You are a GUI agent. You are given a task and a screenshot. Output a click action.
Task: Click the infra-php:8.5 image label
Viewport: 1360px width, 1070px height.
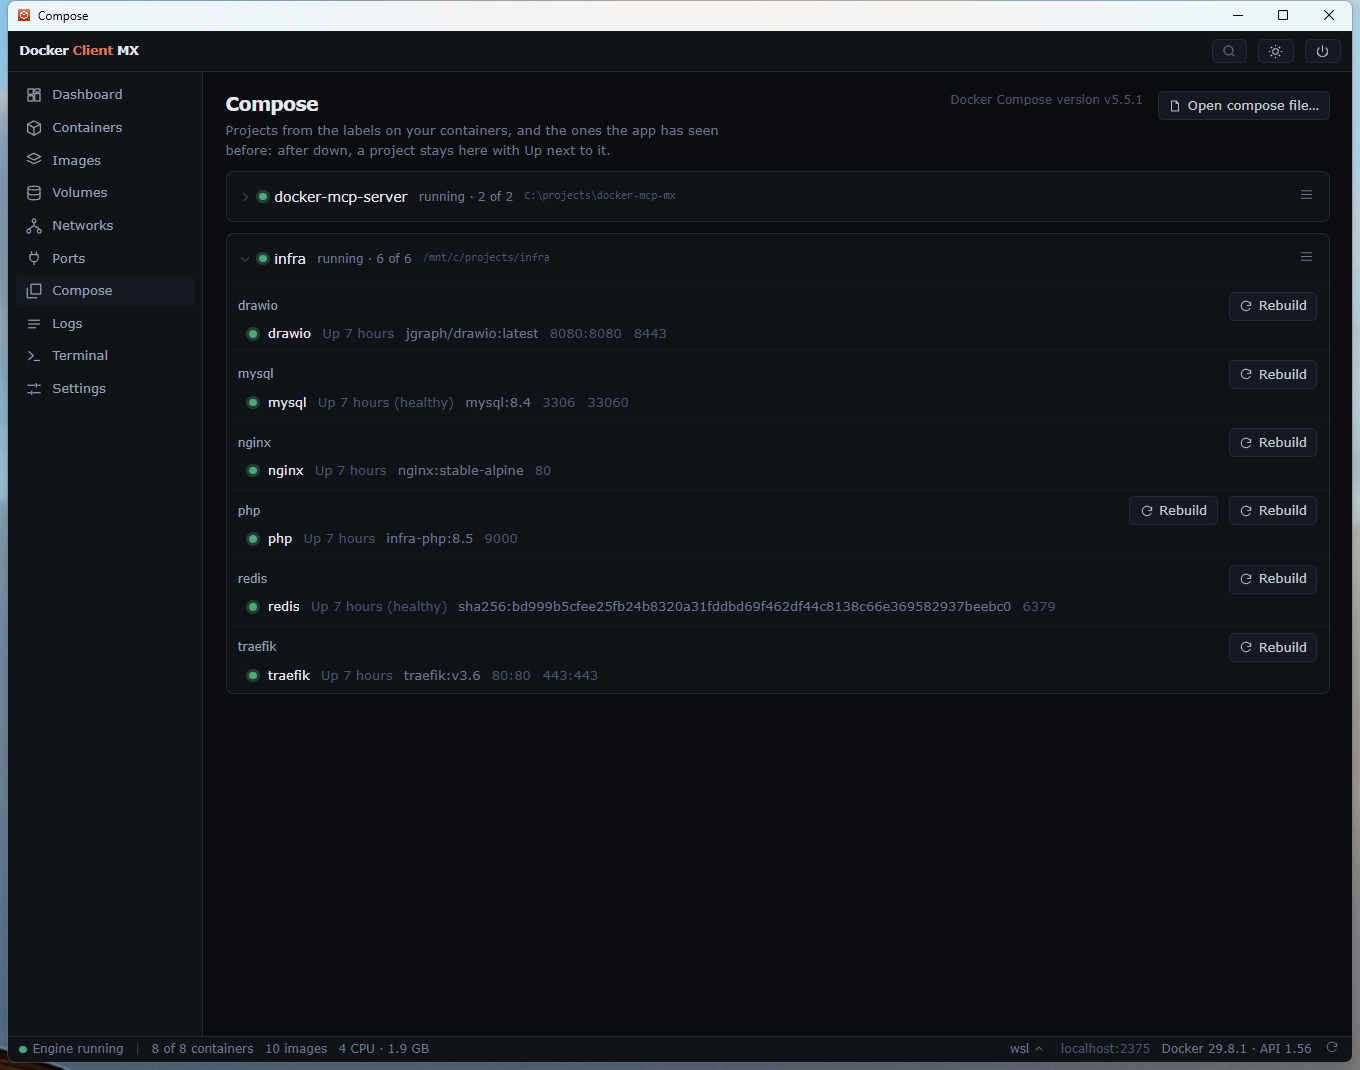click(430, 539)
